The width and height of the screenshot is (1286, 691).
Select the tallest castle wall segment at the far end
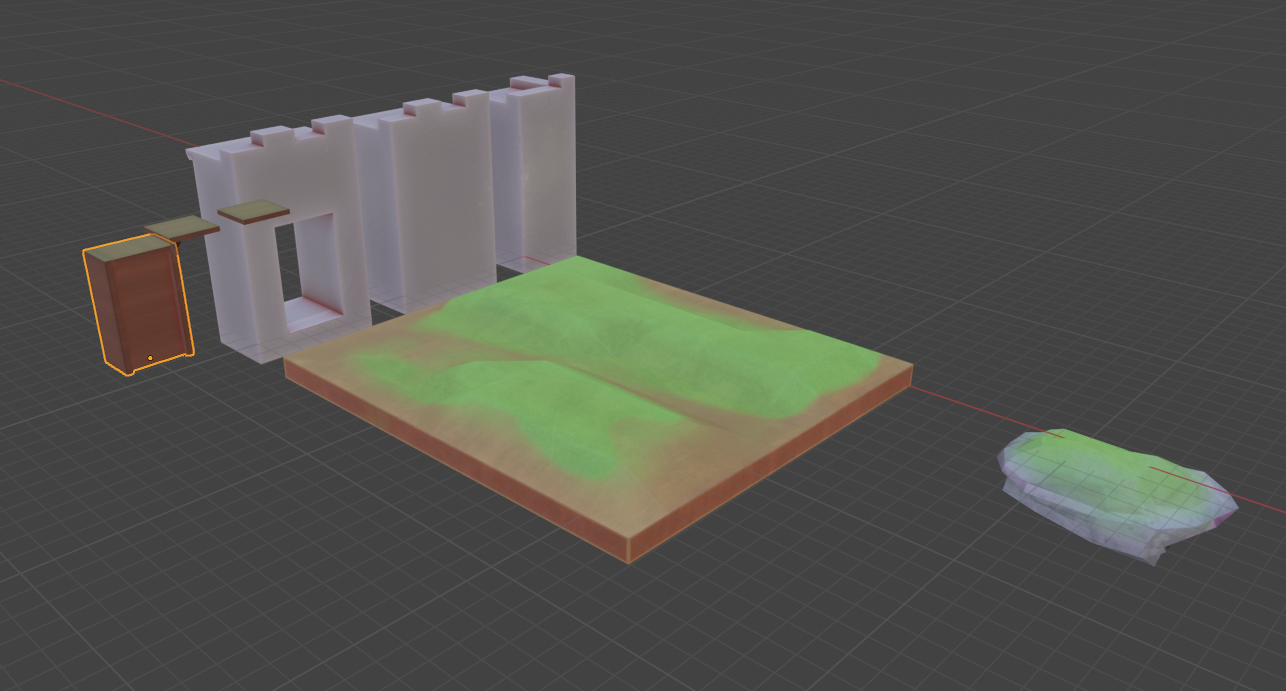tap(533, 174)
